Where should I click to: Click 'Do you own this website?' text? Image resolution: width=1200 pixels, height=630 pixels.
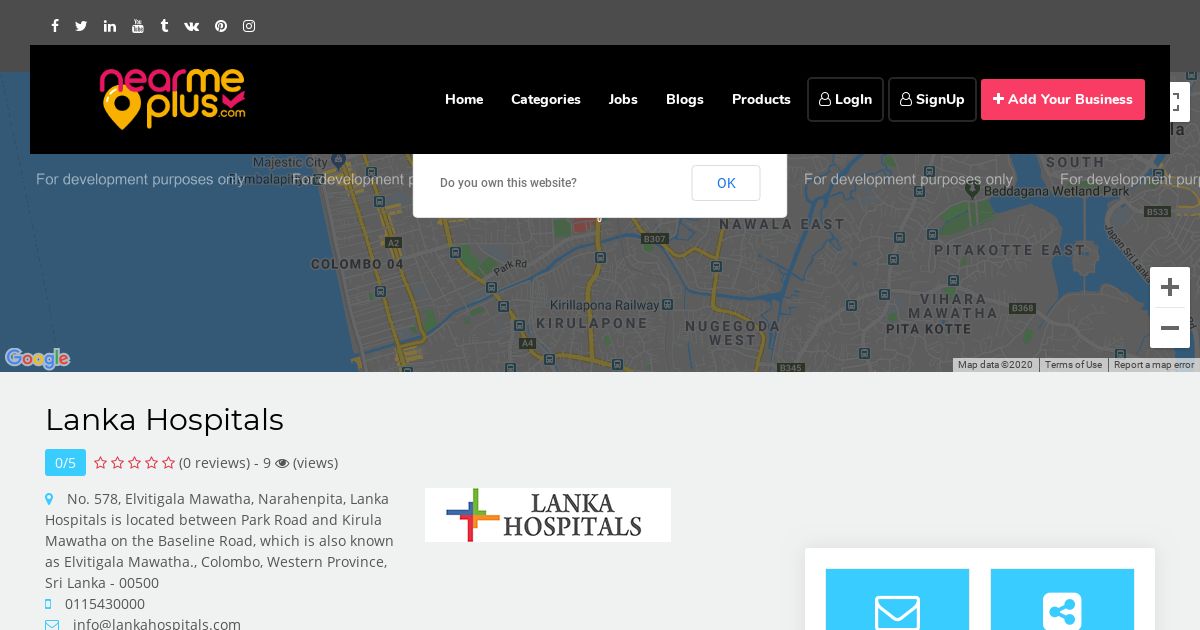tap(508, 183)
